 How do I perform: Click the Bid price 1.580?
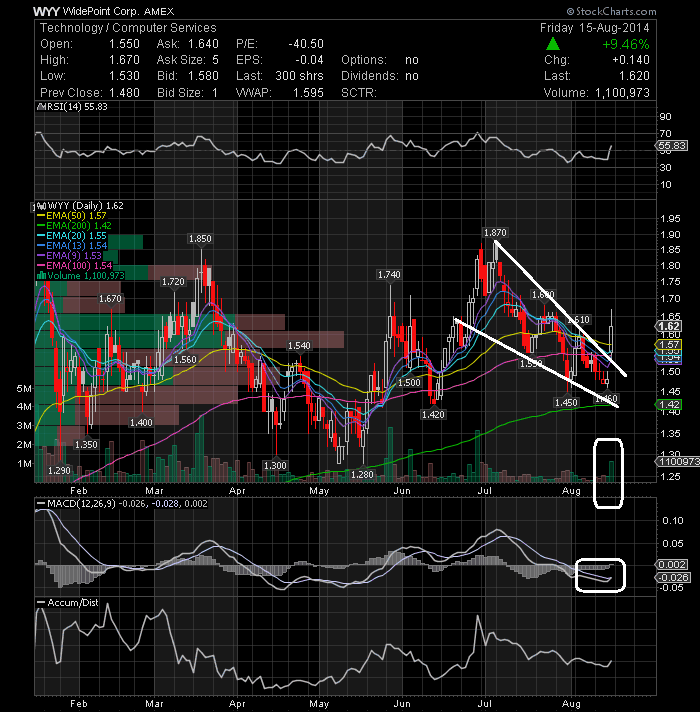203,76
